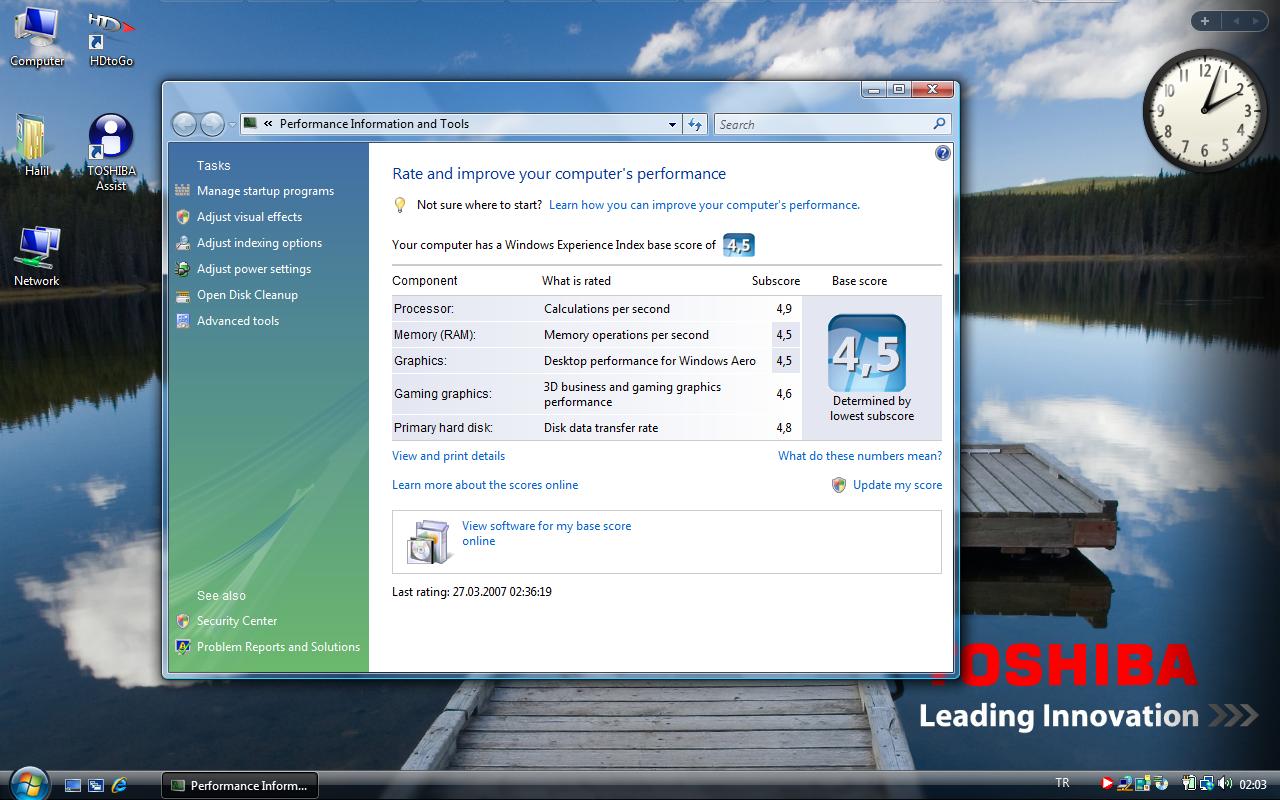Click the Update my score shield icon

pos(839,485)
